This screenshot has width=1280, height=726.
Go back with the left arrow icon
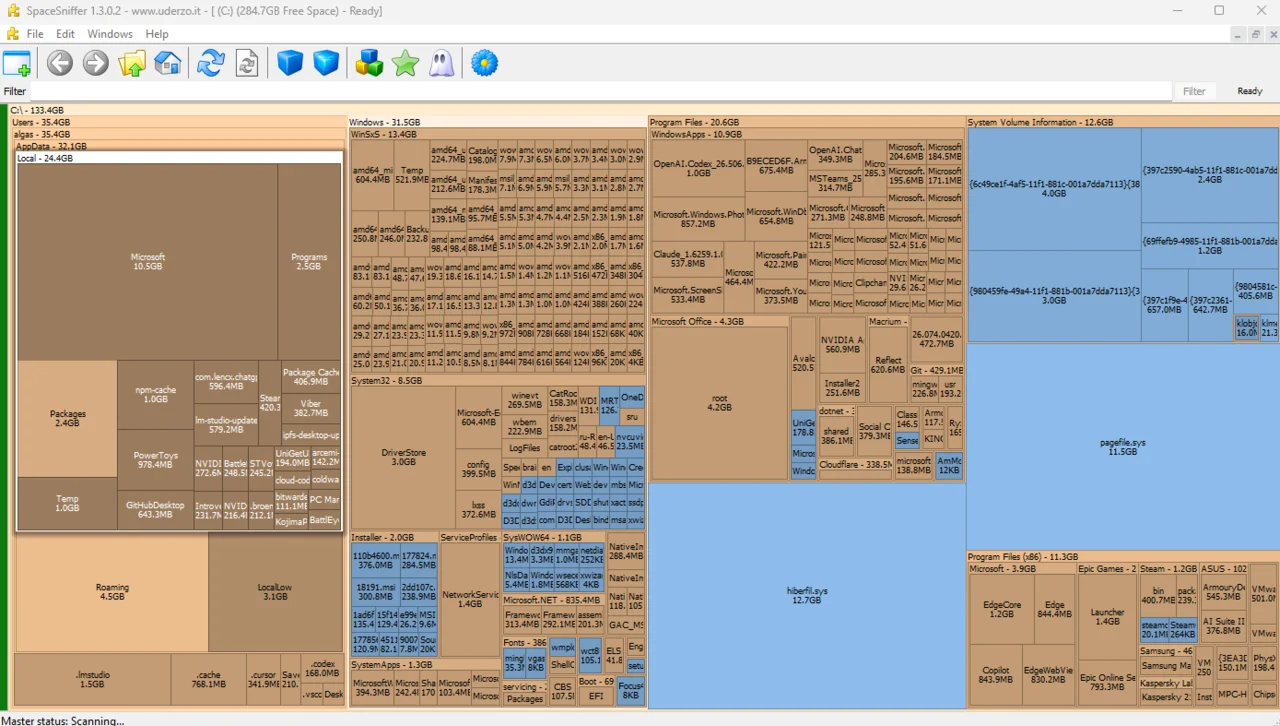pyautogui.click(x=60, y=64)
